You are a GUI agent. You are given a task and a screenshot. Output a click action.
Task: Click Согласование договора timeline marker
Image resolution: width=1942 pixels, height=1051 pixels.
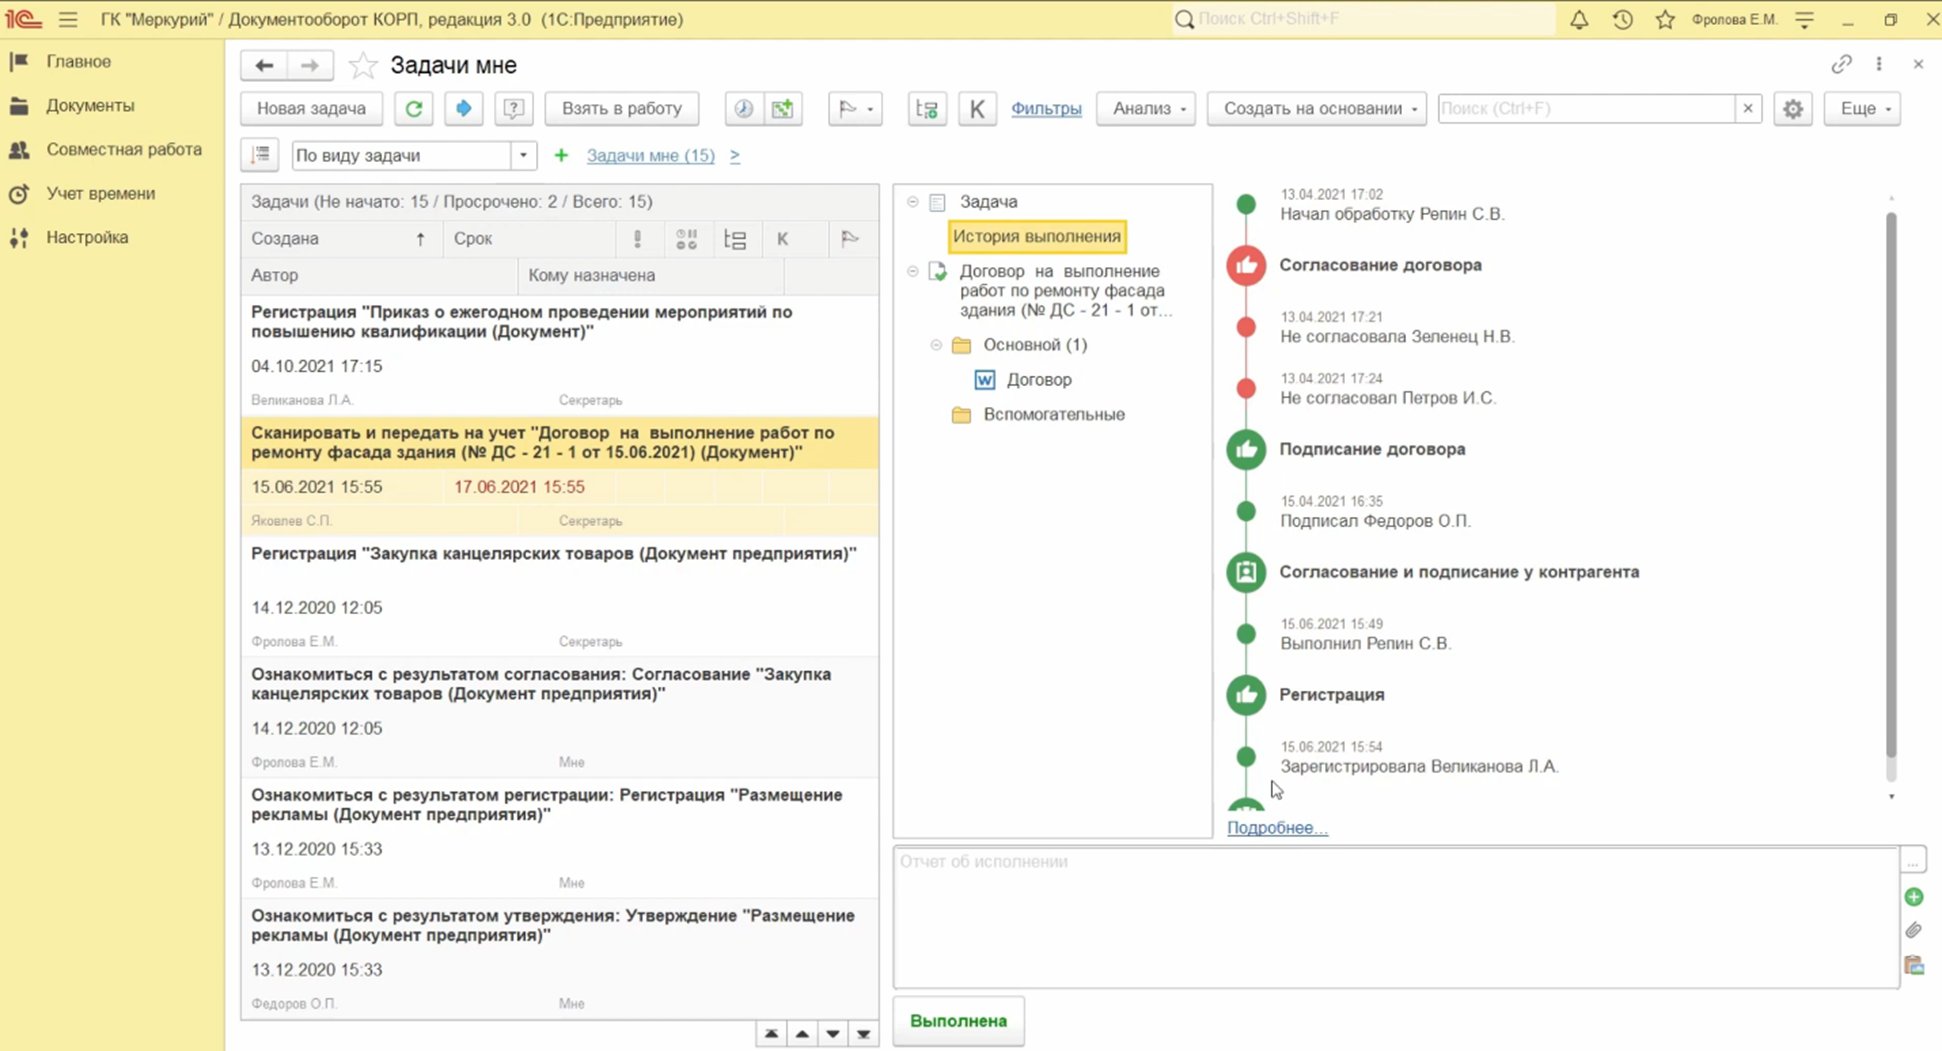[x=1246, y=265]
